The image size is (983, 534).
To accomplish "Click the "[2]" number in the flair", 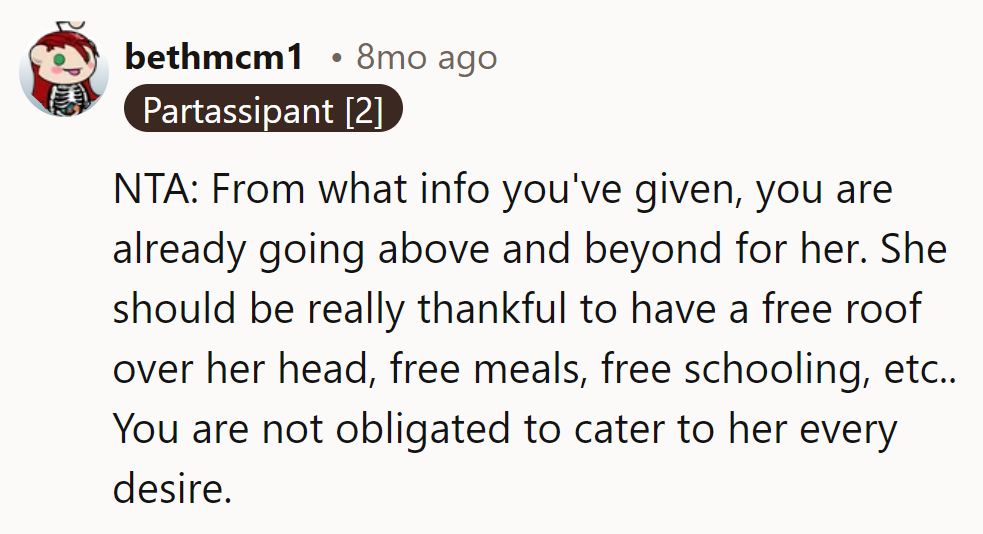I will (363, 110).
